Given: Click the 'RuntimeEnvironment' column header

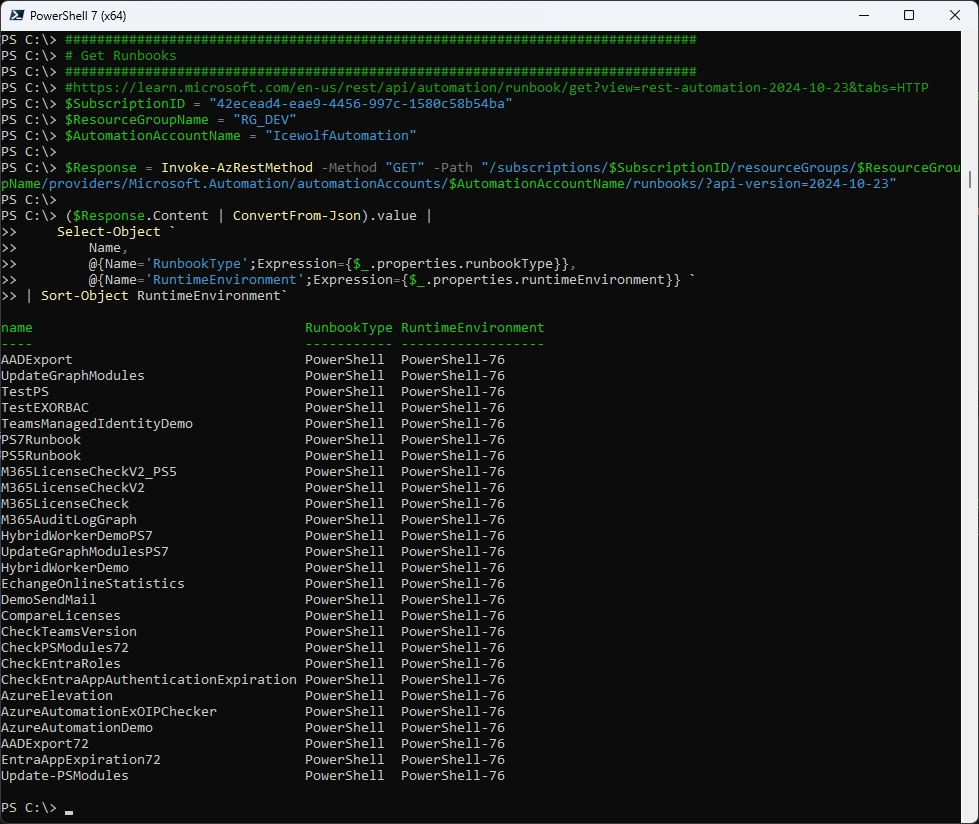Looking at the screenshot, I should (473, 328).
